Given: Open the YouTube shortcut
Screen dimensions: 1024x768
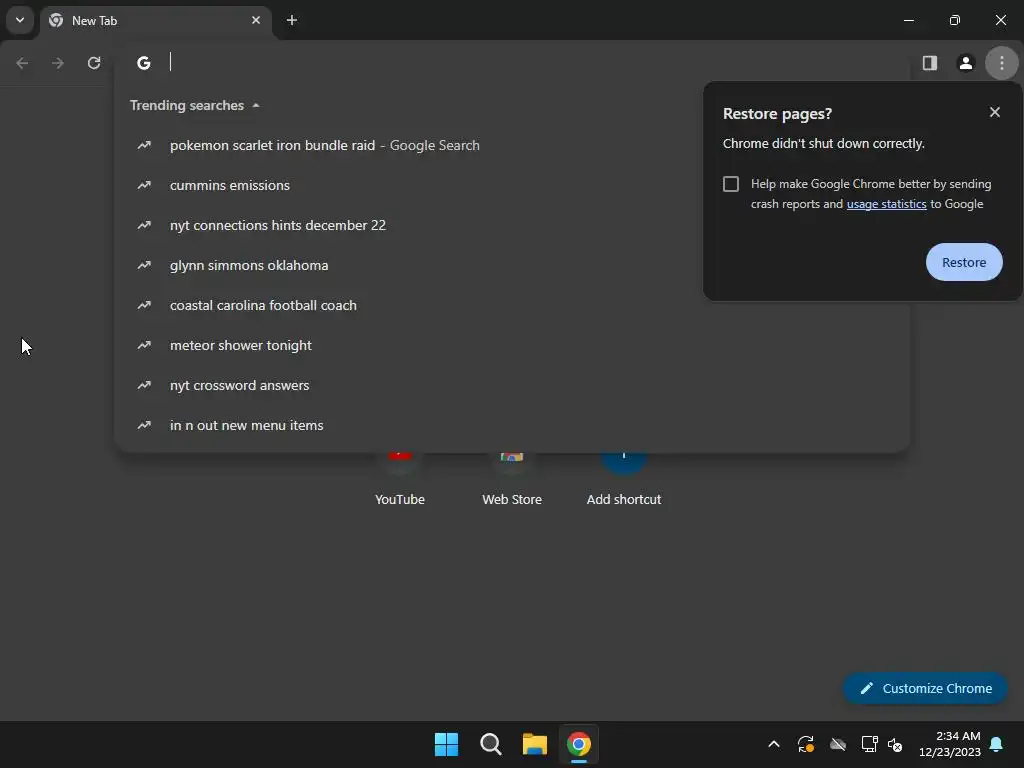Looking at the screenshot, I should click(x=400, y=480).
